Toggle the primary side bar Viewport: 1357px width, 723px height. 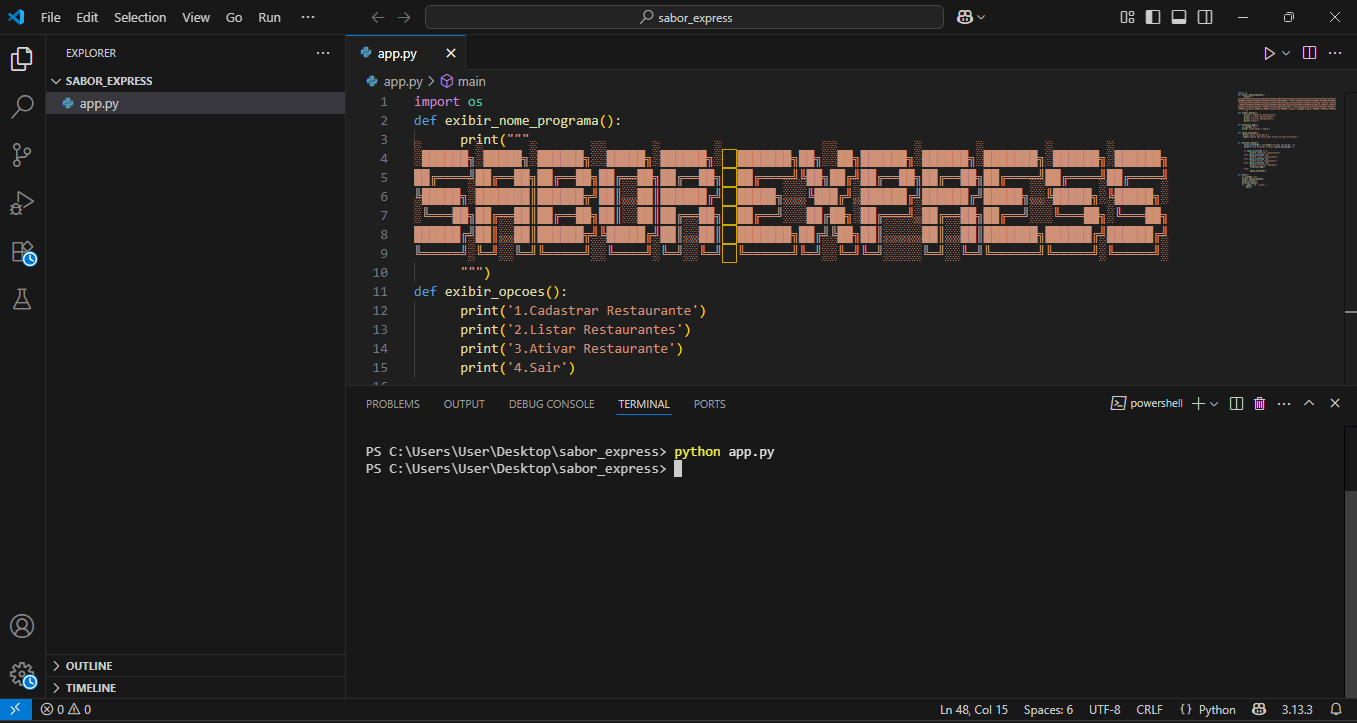click(x=1153, y=17)
